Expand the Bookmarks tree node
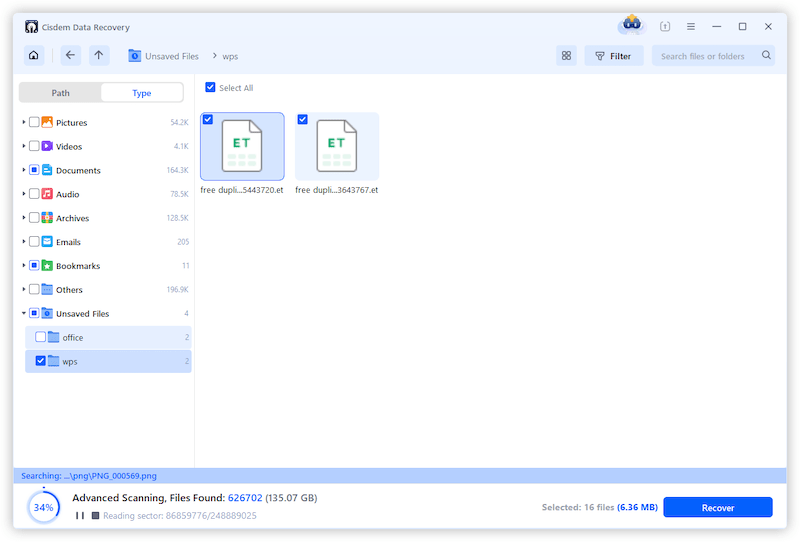 point(23,265)
